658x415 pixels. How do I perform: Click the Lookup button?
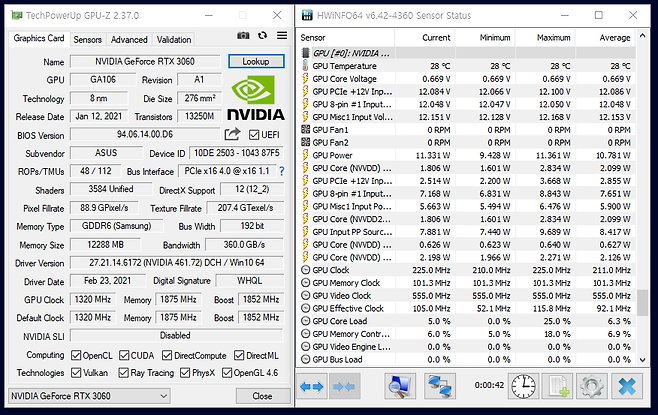256,61
